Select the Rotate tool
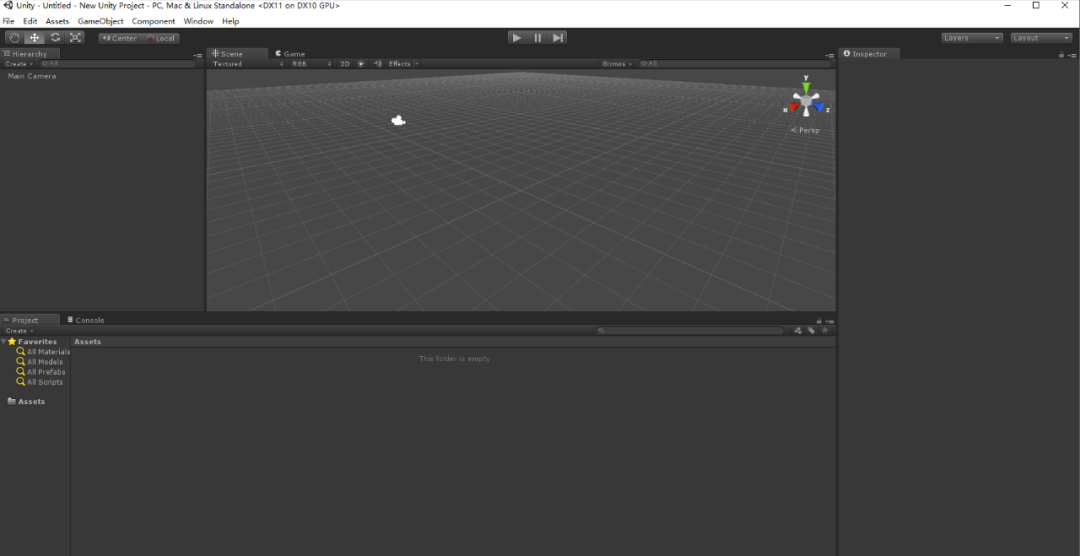1080x556 pixels. point(55,38)
